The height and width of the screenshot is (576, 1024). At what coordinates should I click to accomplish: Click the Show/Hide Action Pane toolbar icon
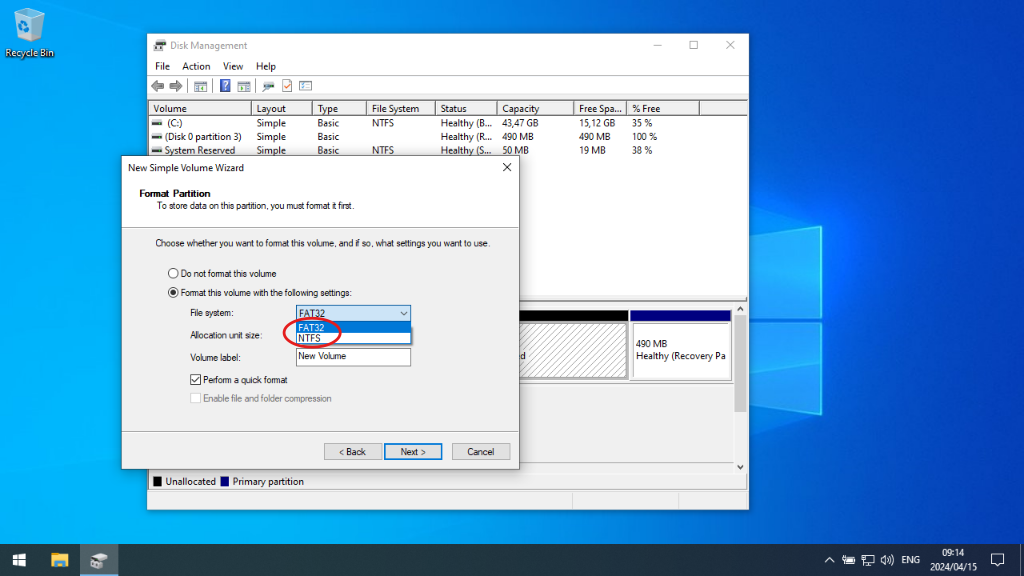pos(245,86)
